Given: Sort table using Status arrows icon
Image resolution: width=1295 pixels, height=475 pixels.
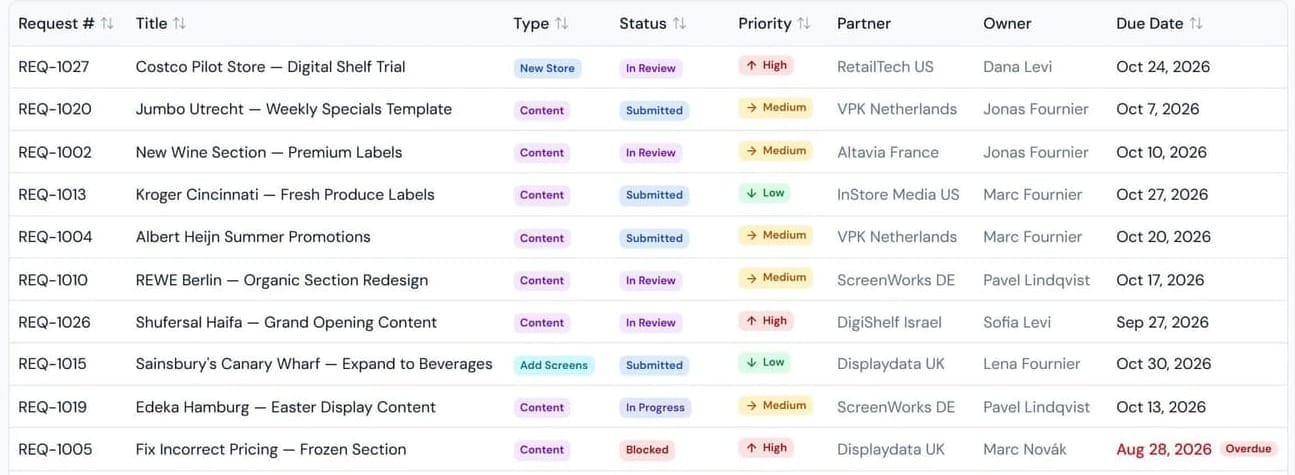Looking at the screenshot, I should [679, 23].
